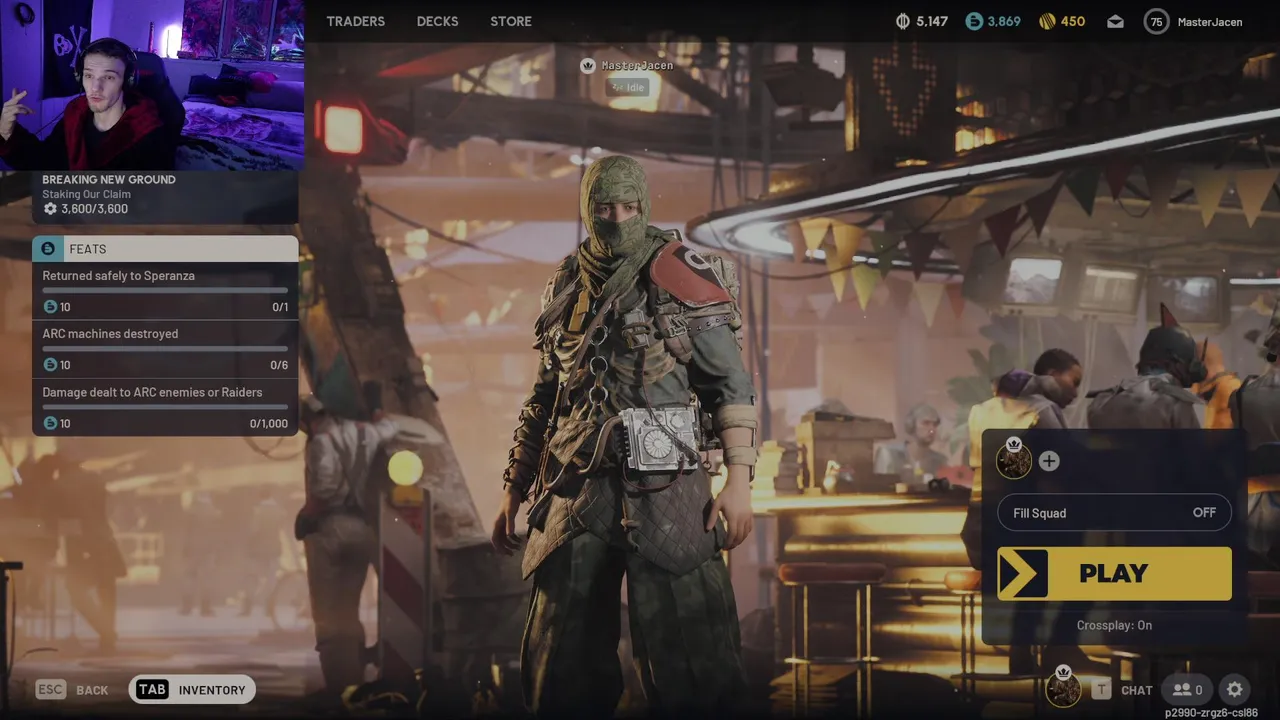Image resolution: width=1280 pixels, height=720 pixels.
Task: Open the Store menu
Action: pos(511,21)
